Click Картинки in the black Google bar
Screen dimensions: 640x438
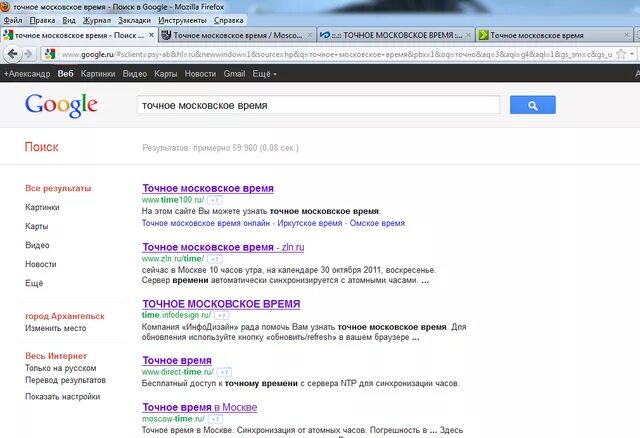[x=98, y=74]
